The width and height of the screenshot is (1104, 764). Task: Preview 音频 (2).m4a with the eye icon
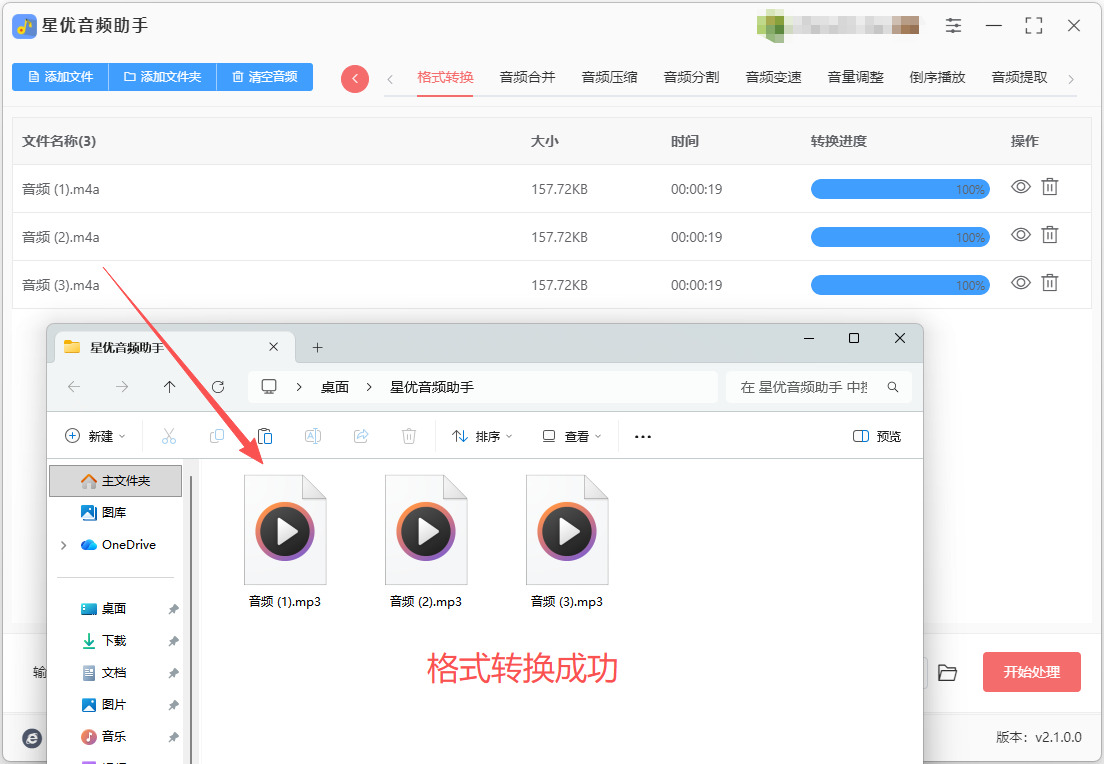(x=1021, y=234)
